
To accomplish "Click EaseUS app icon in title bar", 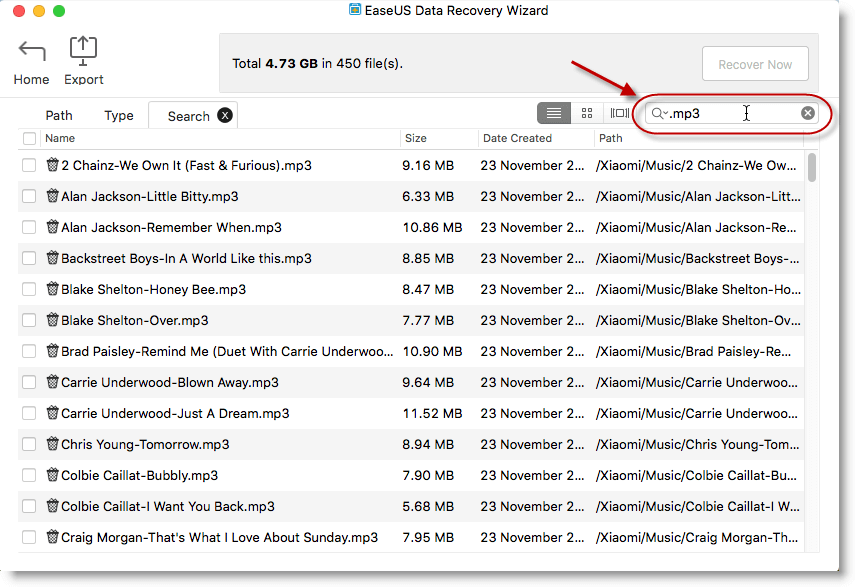I will (x=355, y=10).
